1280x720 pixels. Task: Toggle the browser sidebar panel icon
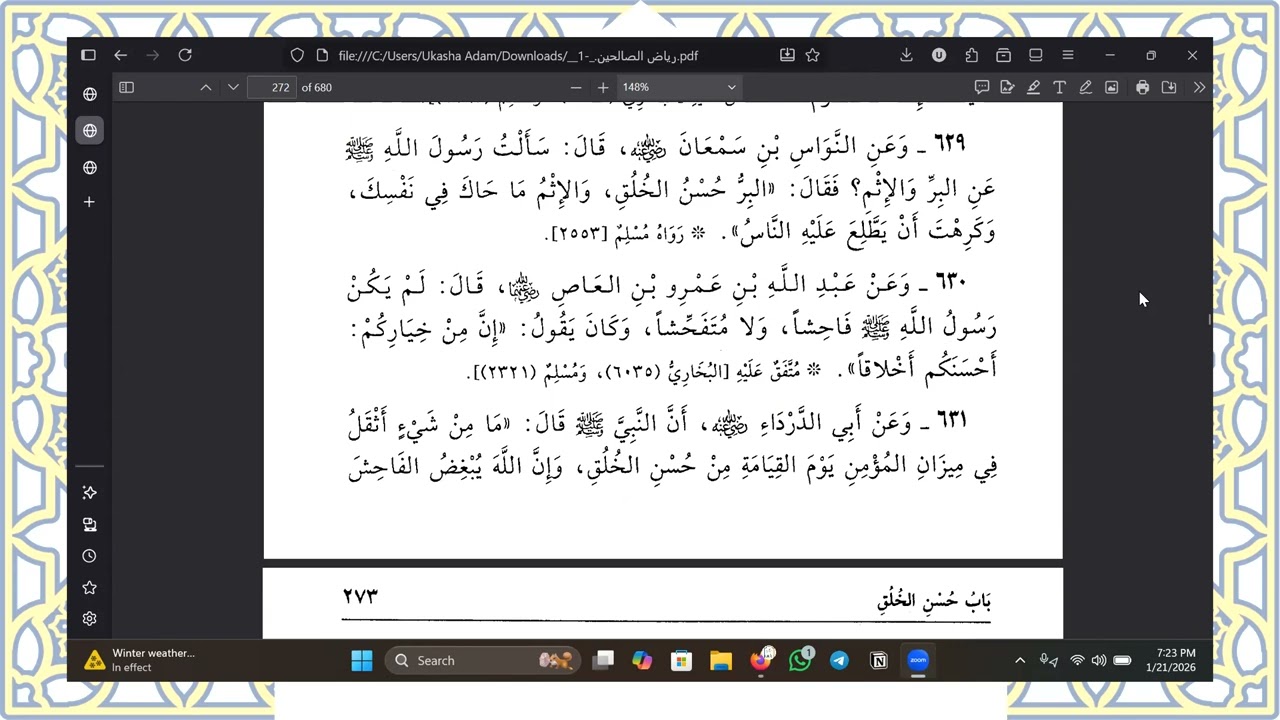click(x=88, y=55)
